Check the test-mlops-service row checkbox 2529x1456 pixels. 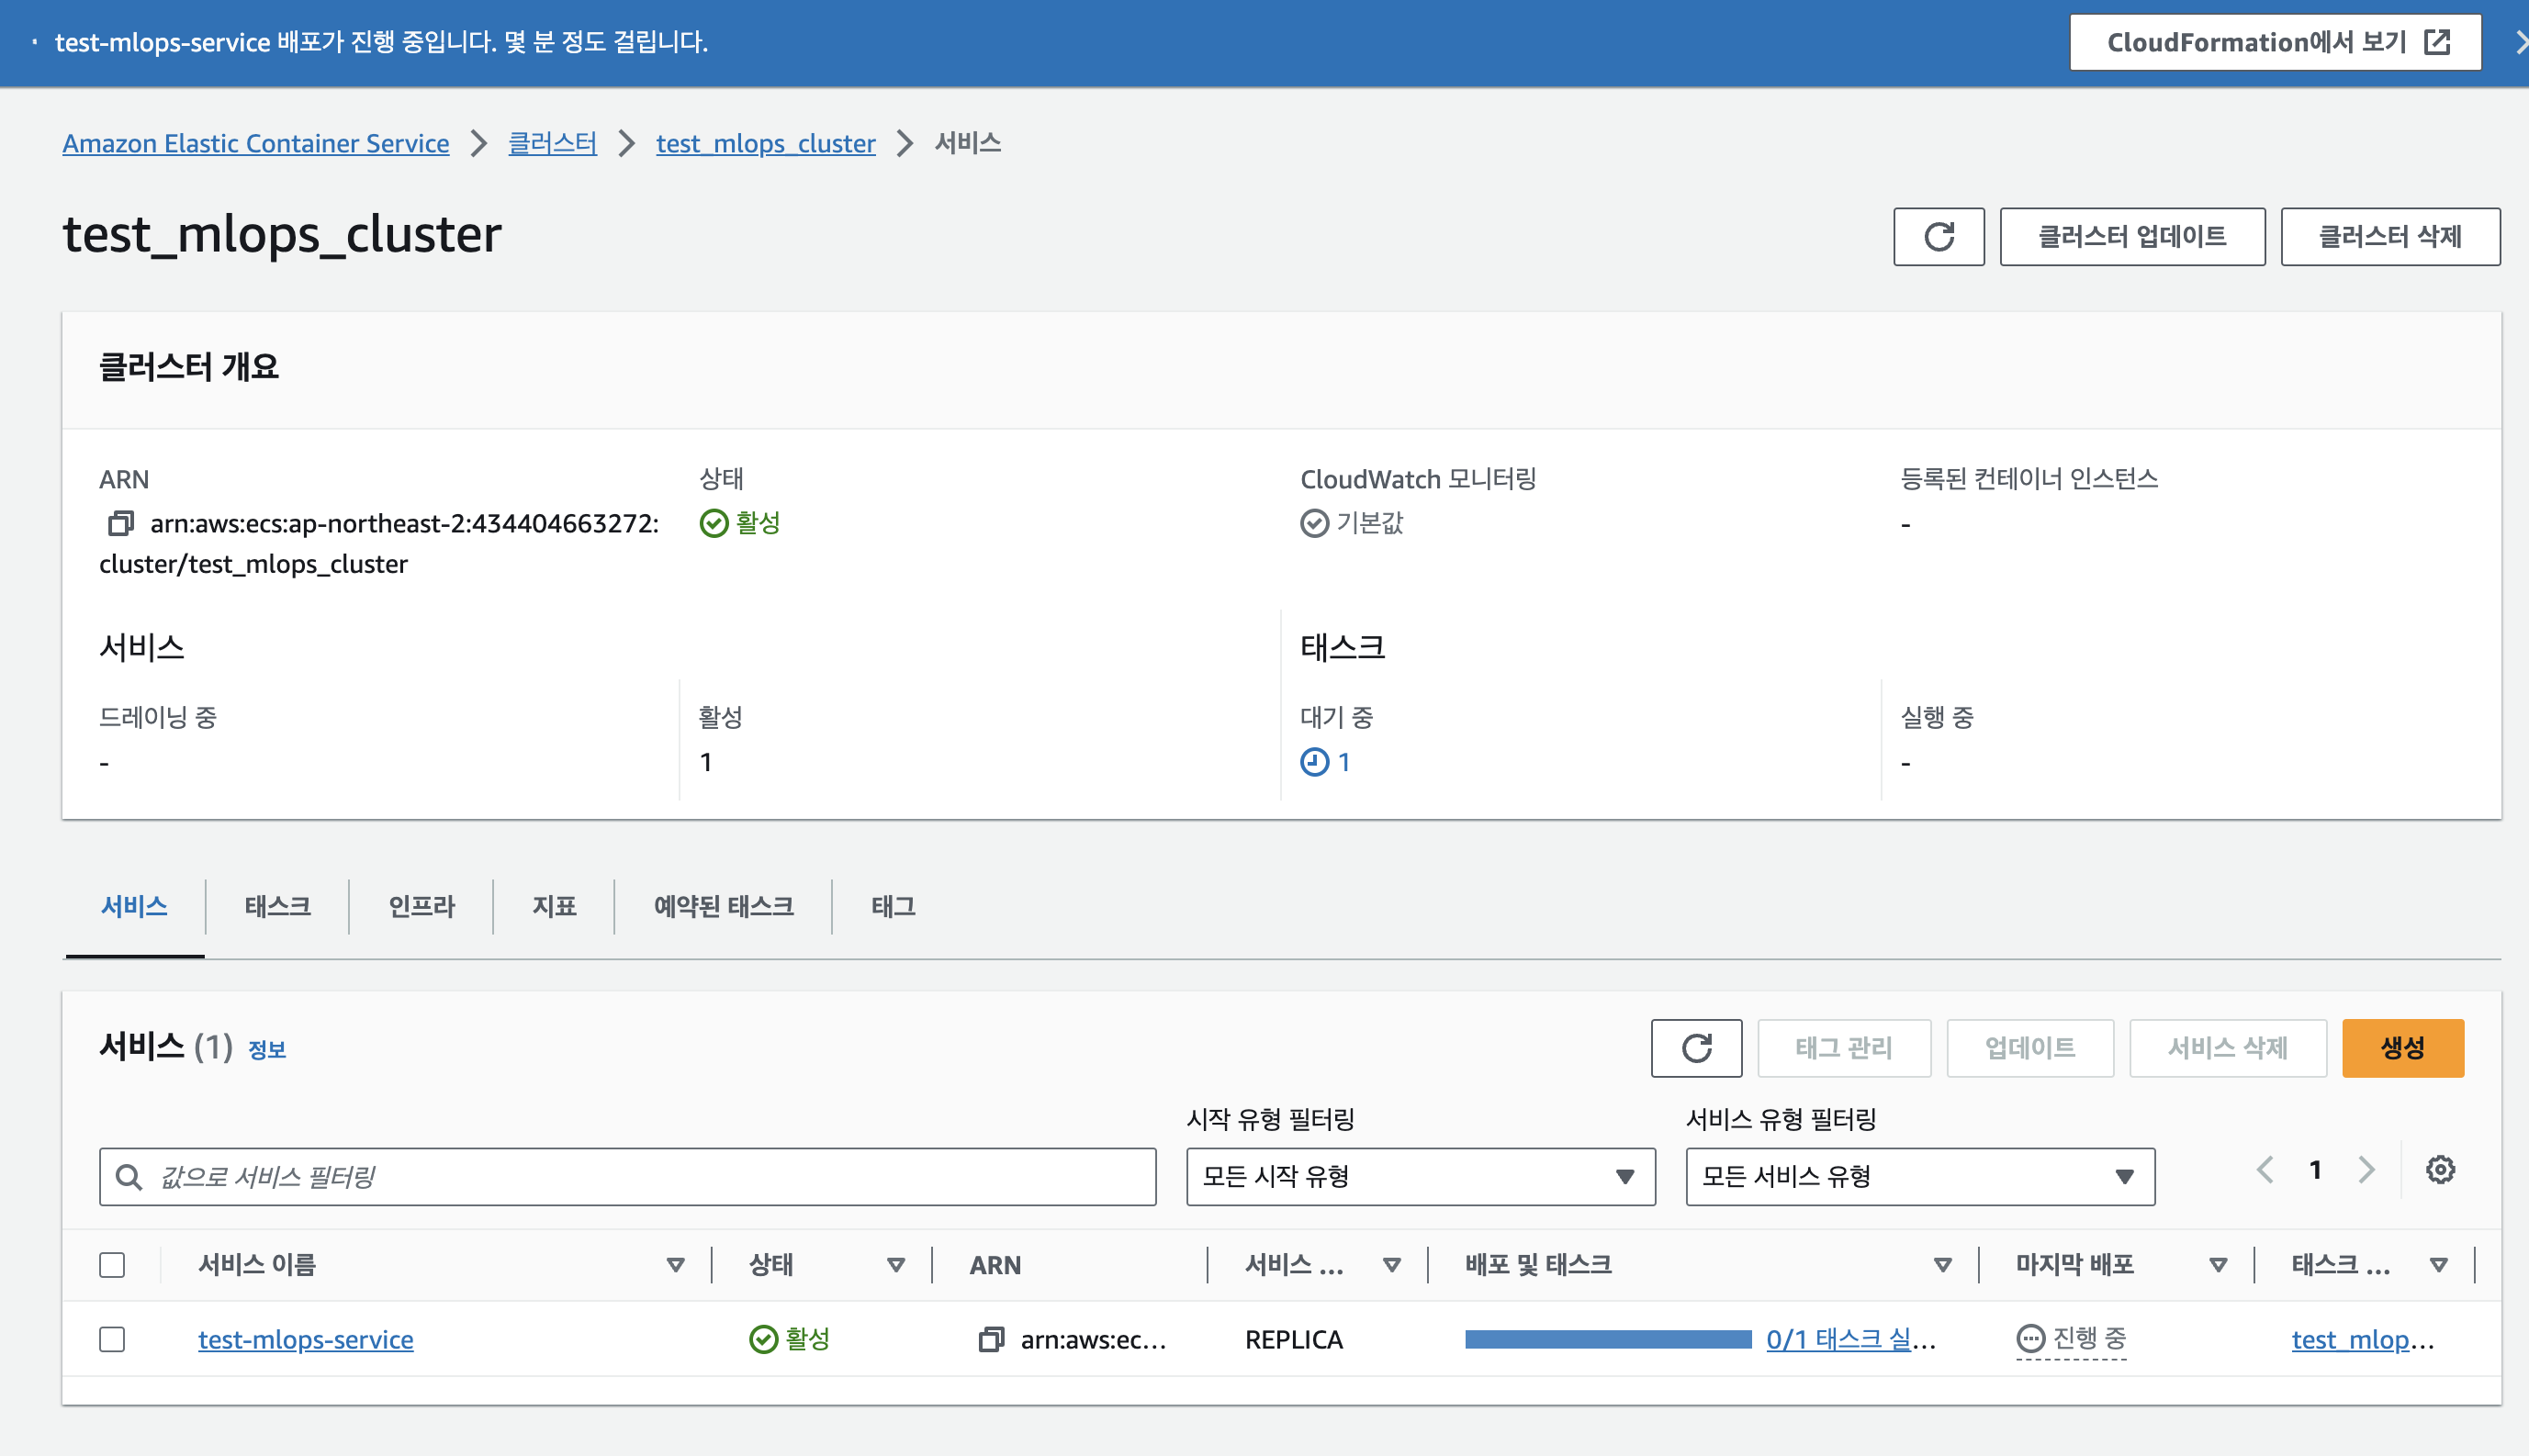coord(112,1339)
